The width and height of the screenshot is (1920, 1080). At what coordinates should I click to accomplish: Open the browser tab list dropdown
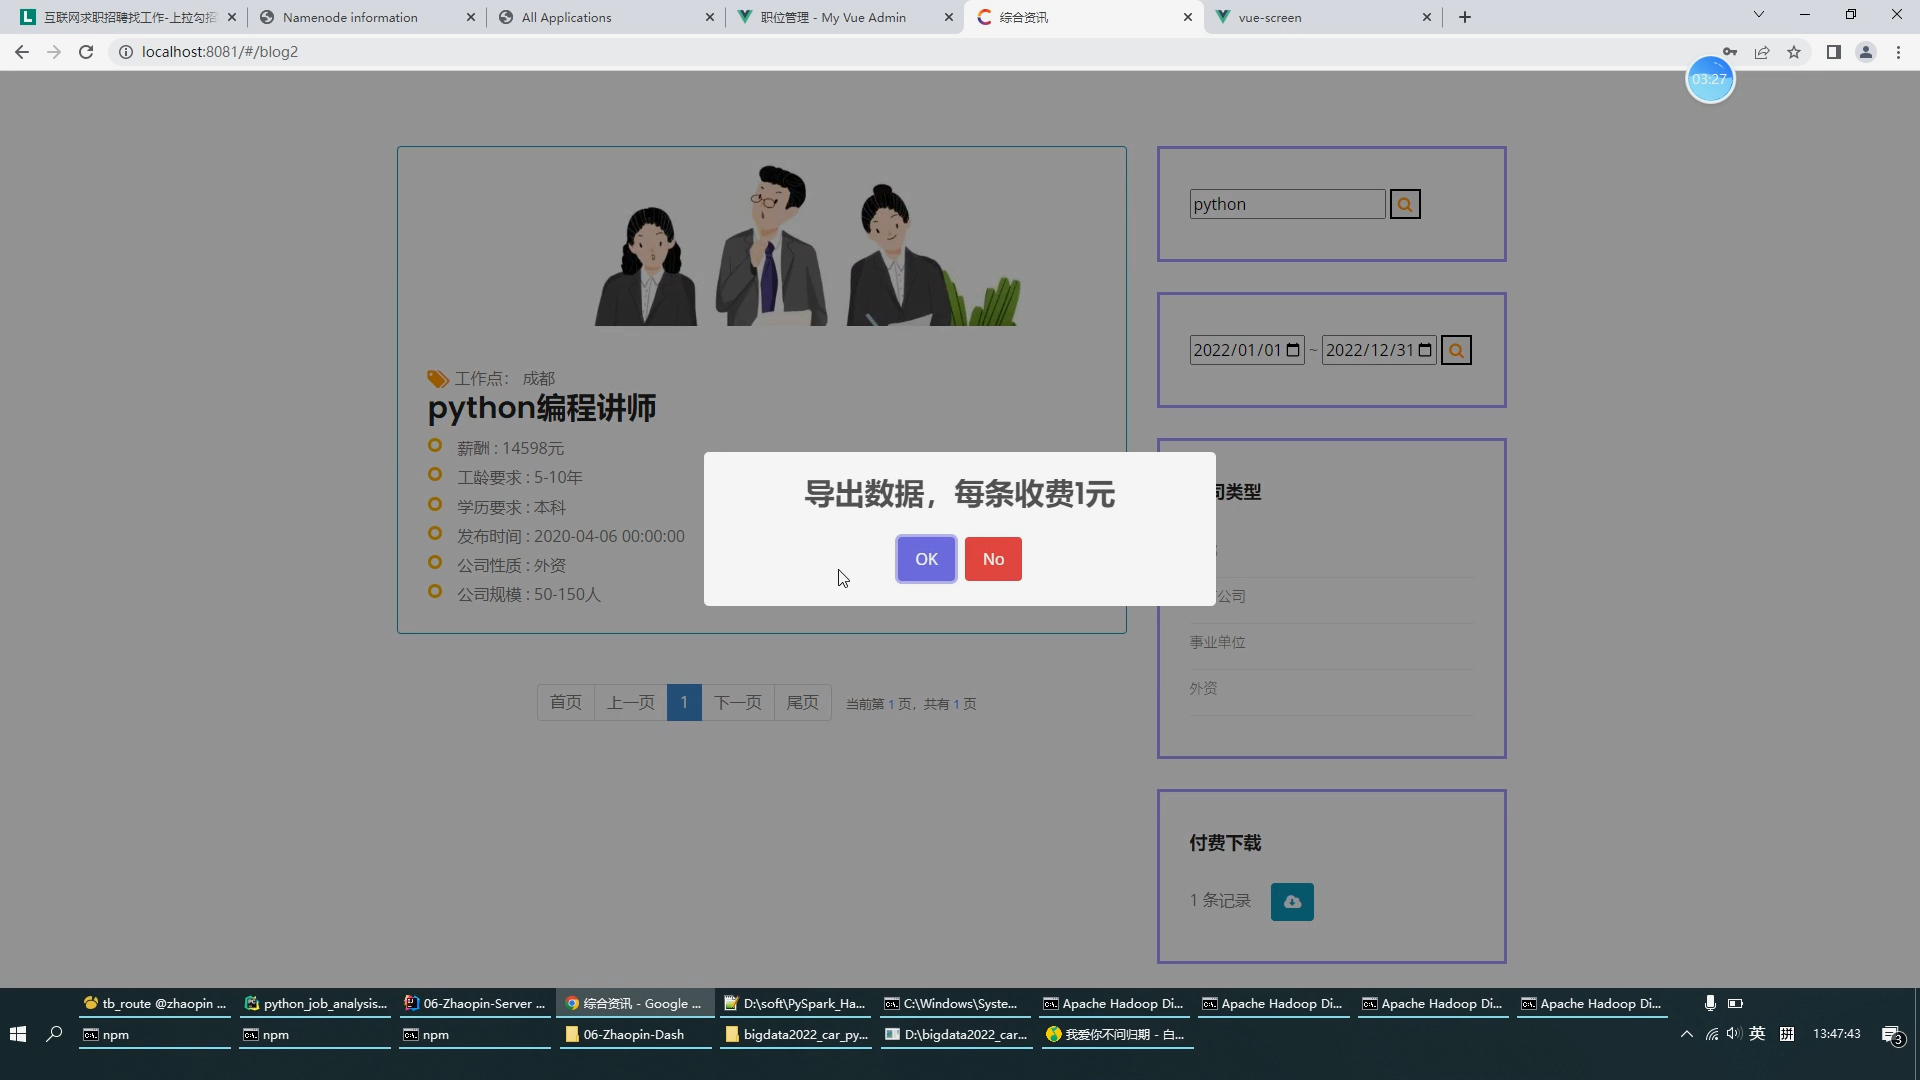pos(1759,15)
